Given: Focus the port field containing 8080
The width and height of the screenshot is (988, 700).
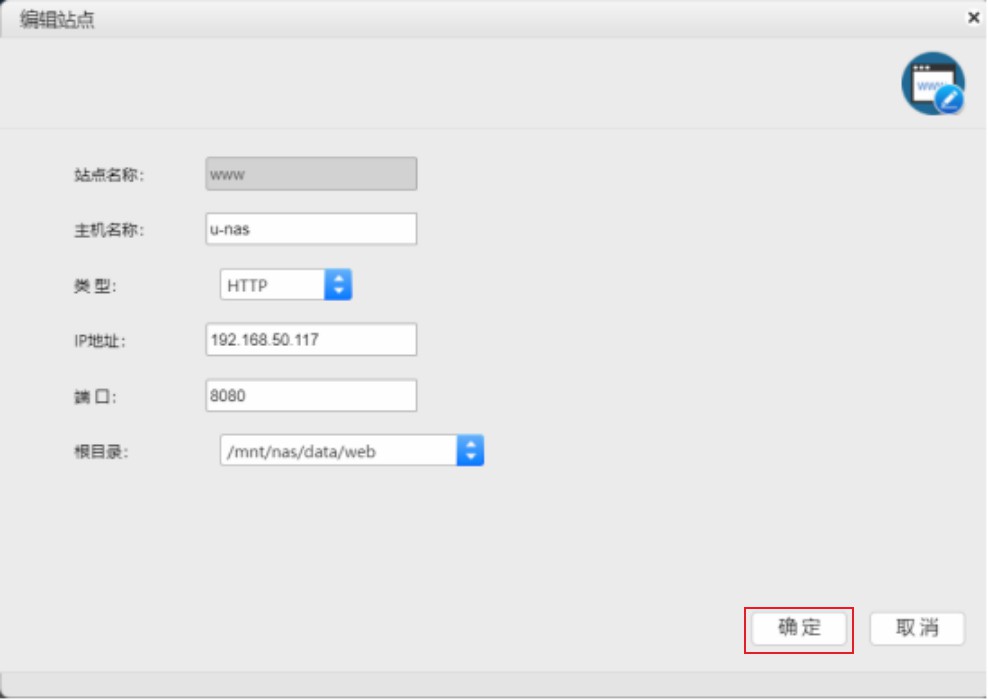Looking at the screenshot, I should click(310, 396).
